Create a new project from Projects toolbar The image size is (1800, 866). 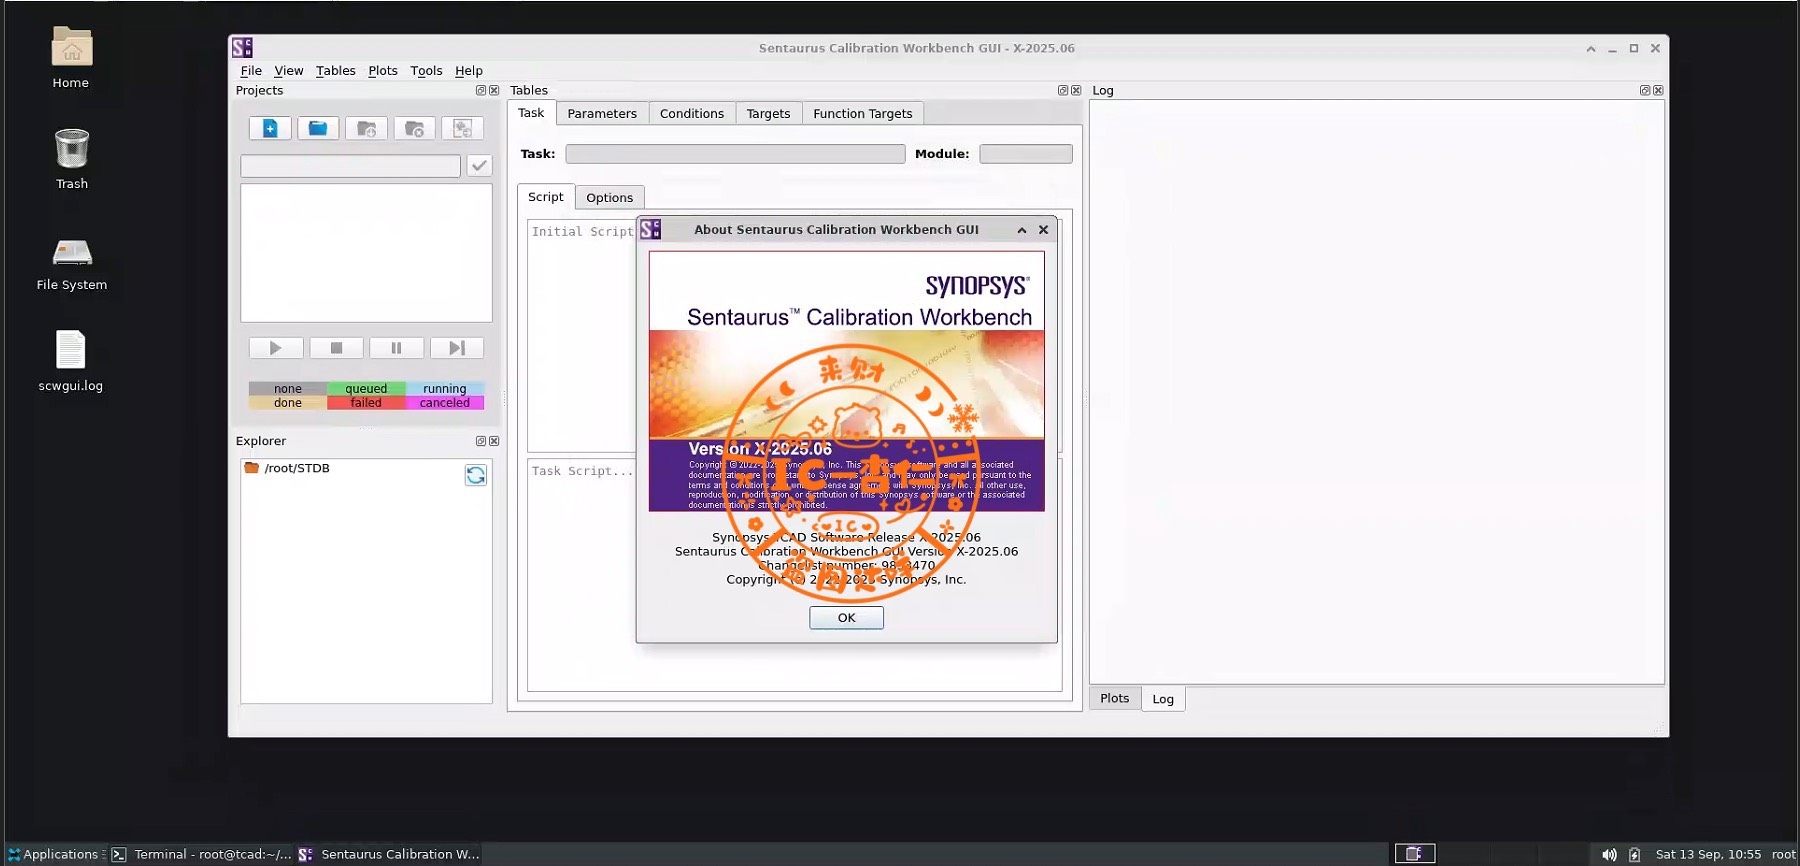[270, 128]
